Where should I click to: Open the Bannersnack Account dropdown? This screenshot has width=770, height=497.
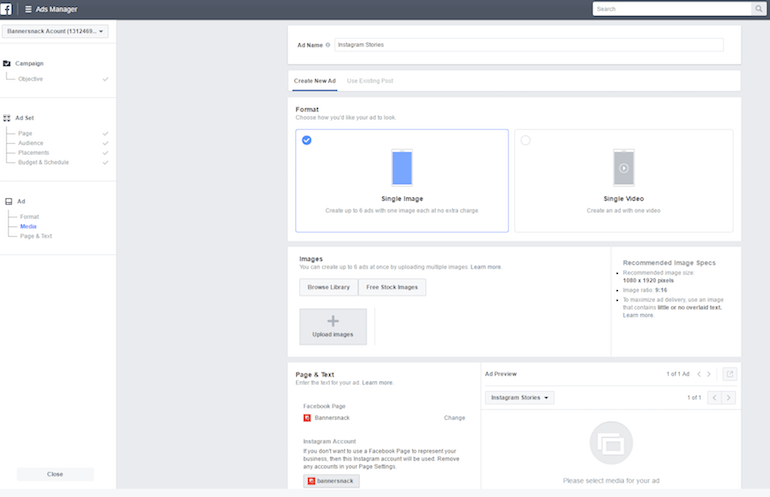click(55, 31)
